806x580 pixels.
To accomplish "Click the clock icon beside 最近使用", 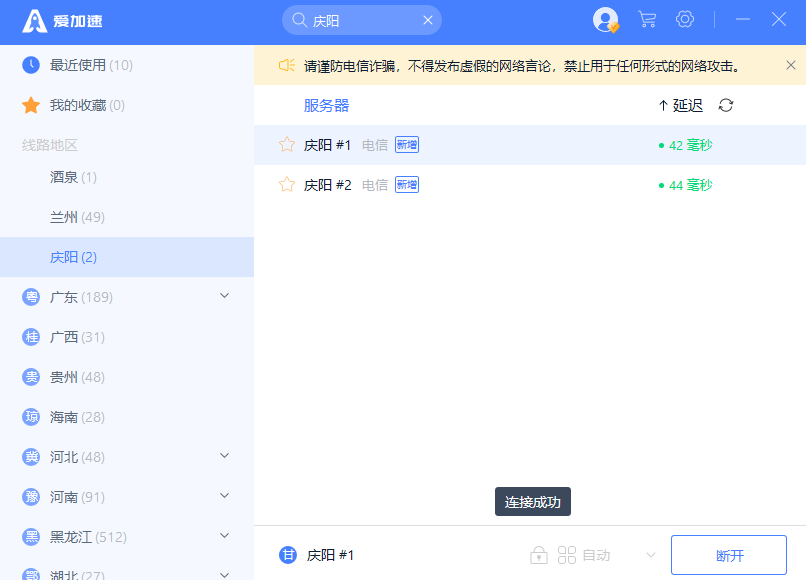I will pyautogui.click(x=31, y=65).
